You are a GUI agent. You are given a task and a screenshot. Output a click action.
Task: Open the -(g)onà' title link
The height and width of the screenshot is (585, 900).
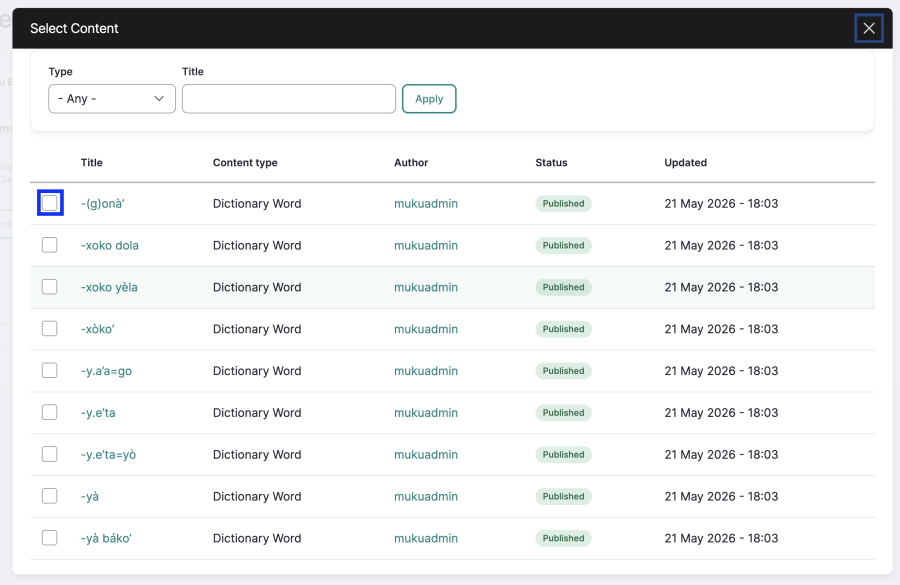coord(103,203)
